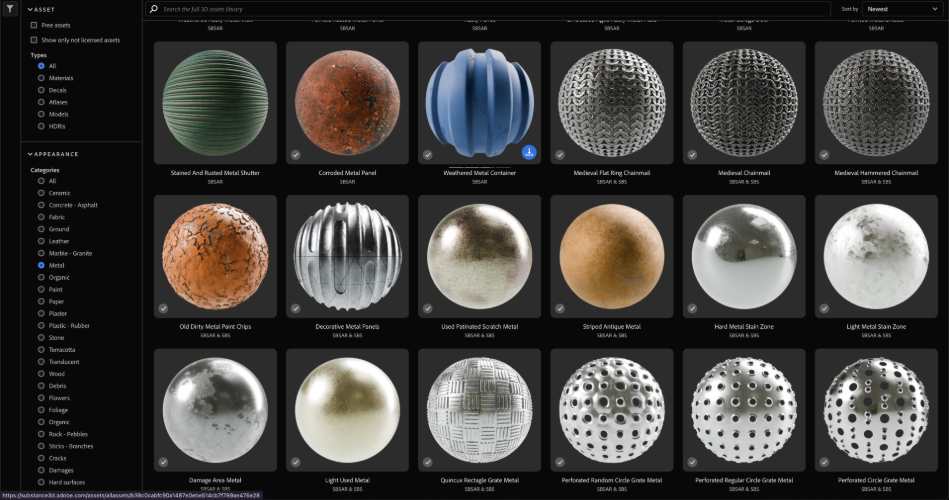Choose the Concrete - Asphalt category
This screenshot has width=949, height=500.
point(41,205)
